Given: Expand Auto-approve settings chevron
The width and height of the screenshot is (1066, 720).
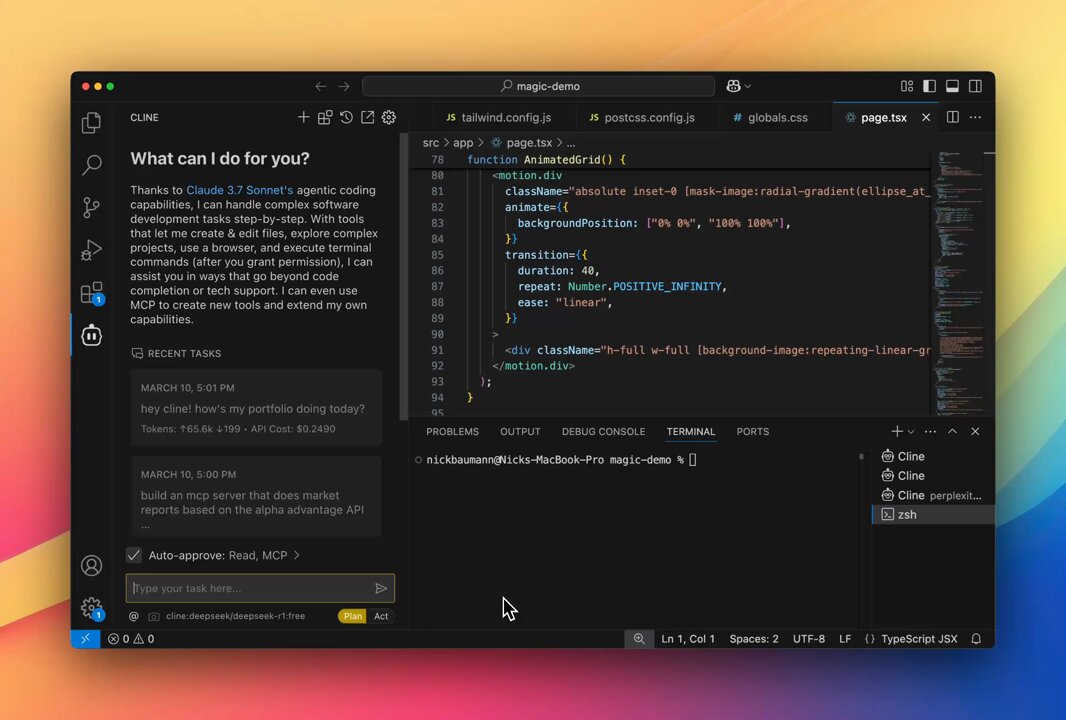Looking at the screenshot, I should tap(296, 555).
